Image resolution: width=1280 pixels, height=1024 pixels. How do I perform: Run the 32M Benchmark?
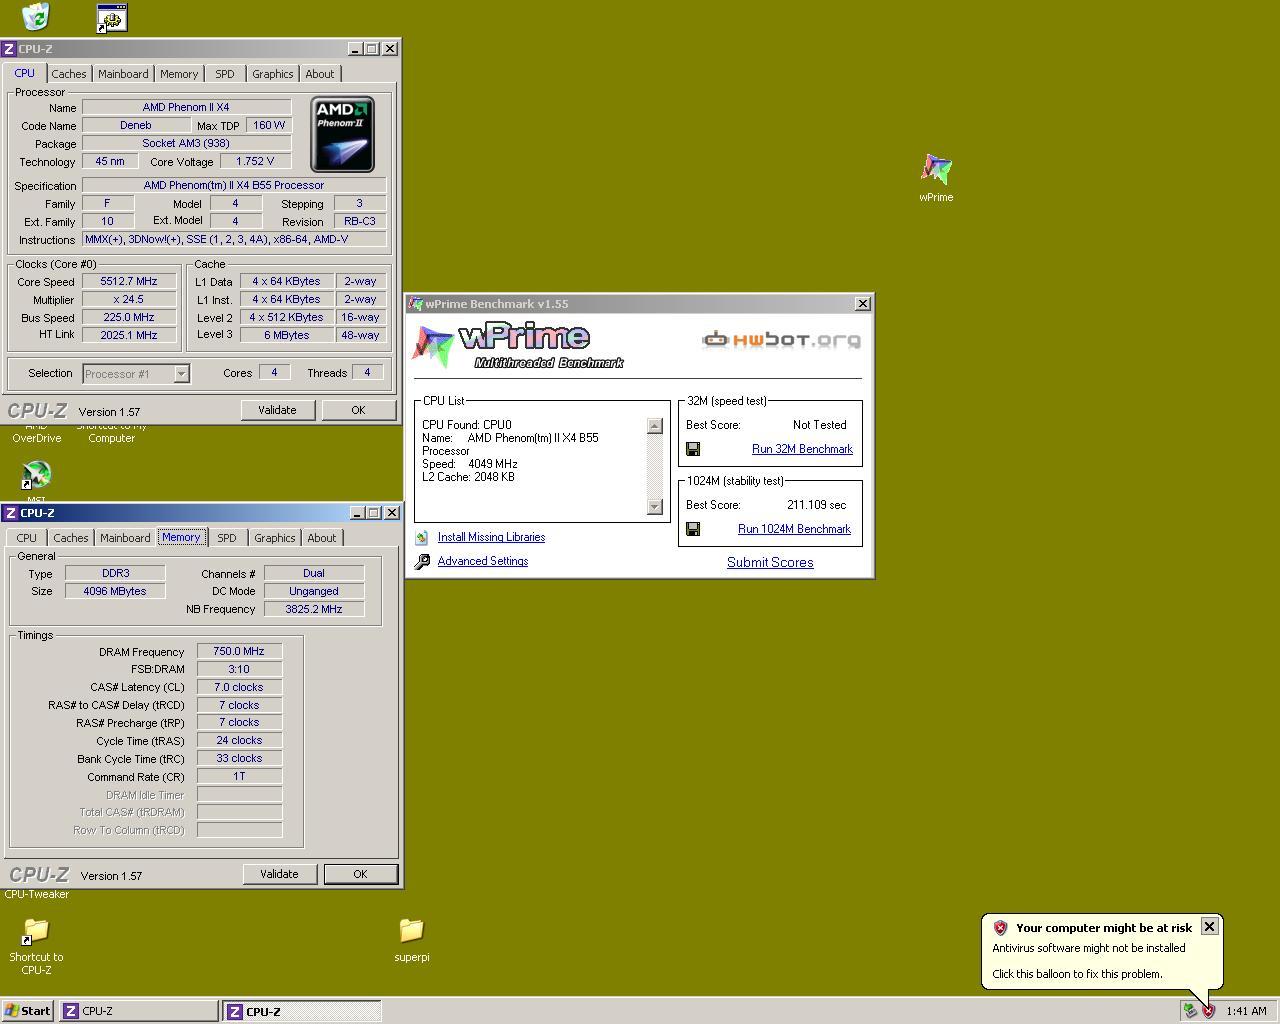click(x=802, y=449)
